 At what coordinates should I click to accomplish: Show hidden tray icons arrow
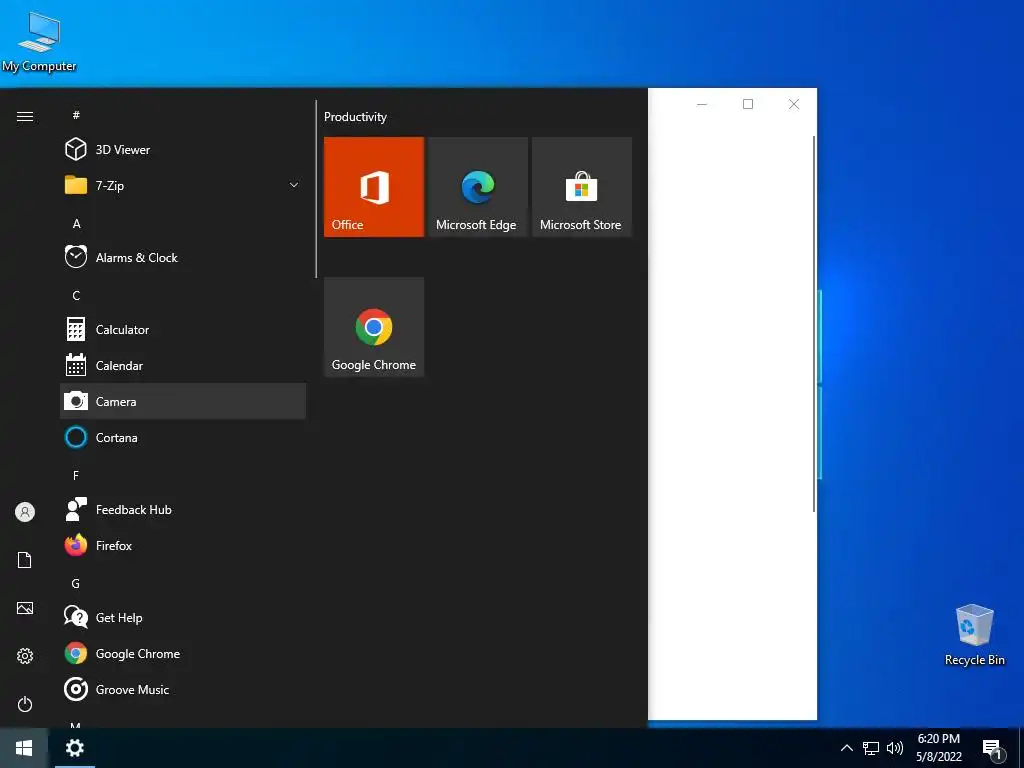(x=846, y=748)
